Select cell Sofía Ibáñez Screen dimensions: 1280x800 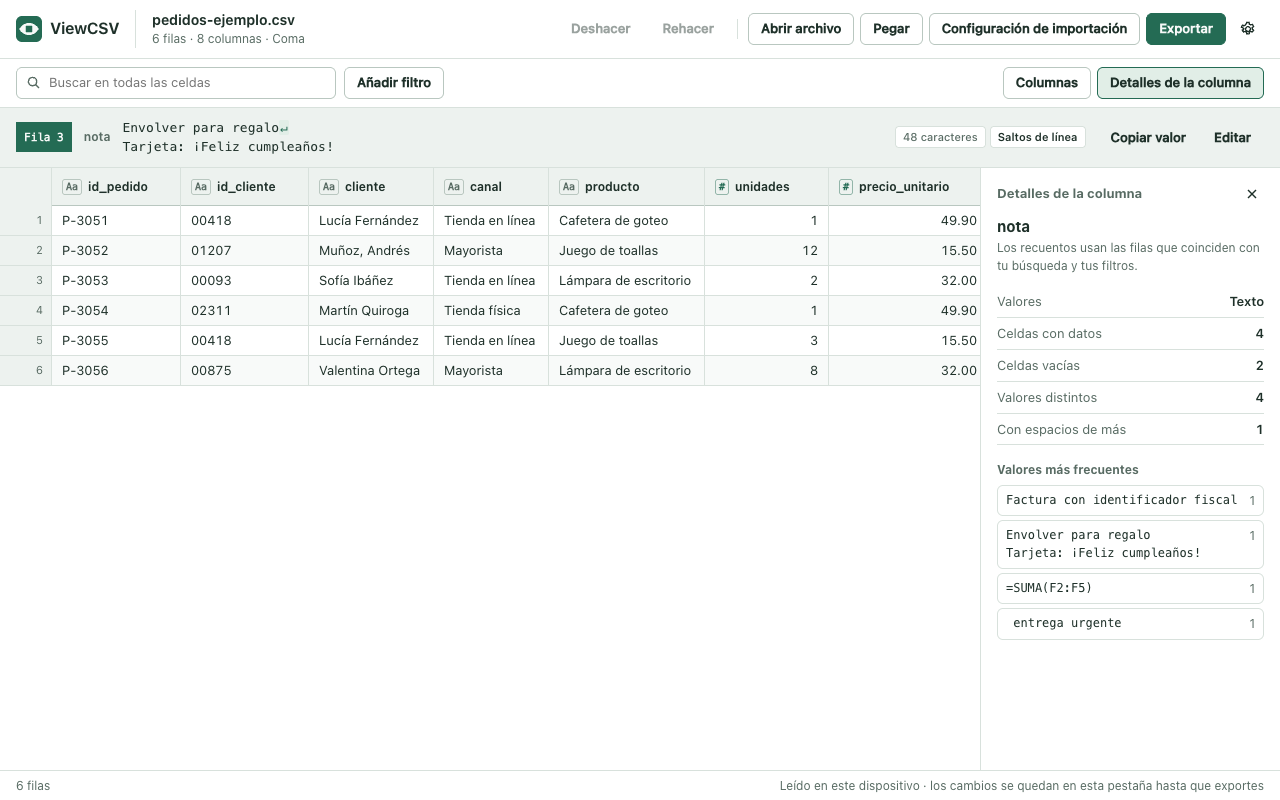point(370,281)
